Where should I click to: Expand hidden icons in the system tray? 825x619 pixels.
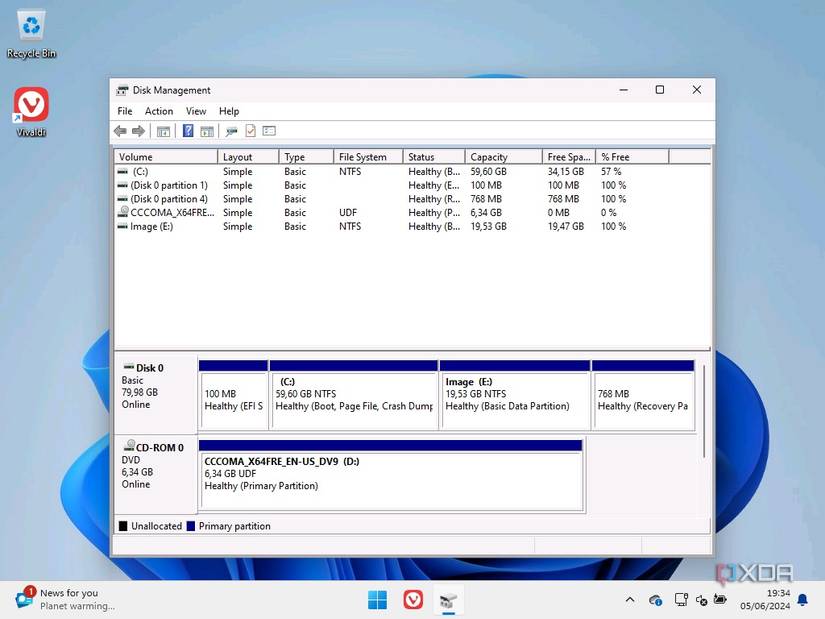[x=629, y=600]
